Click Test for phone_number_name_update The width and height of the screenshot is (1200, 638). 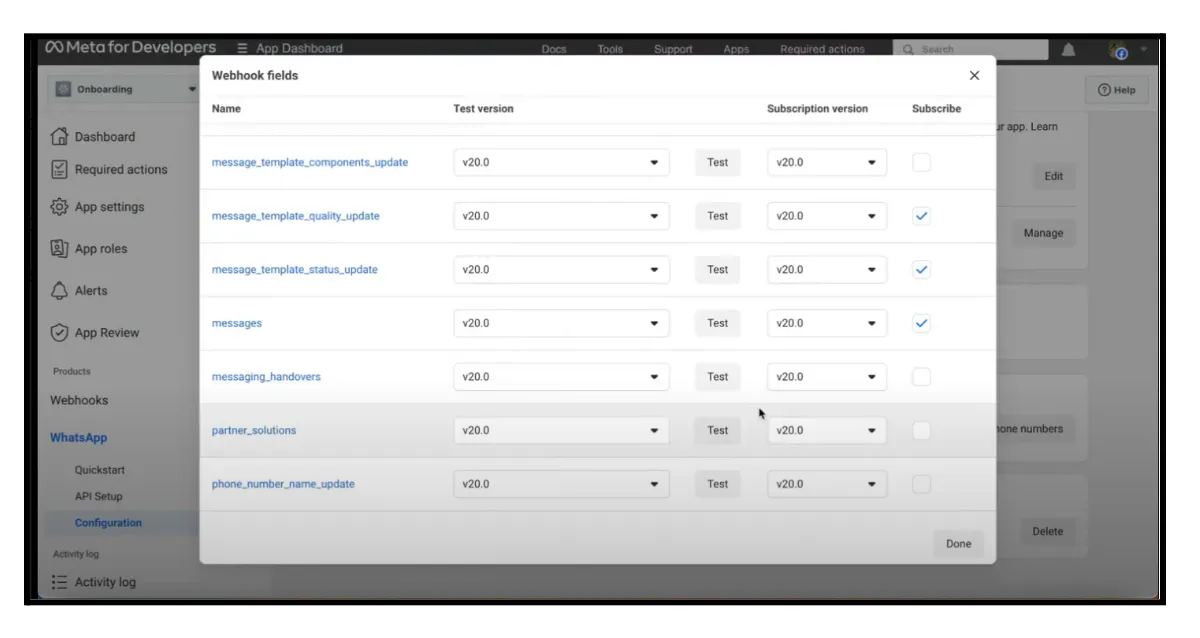point(718,484)
